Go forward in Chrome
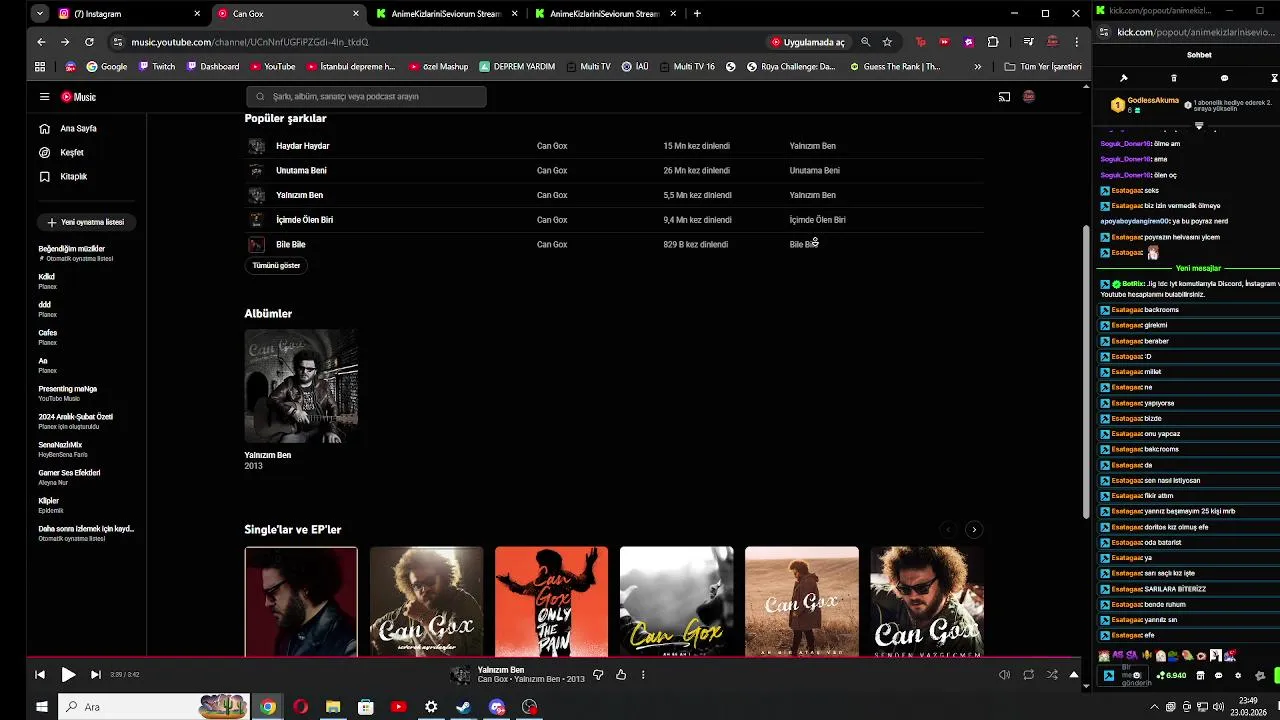 click(x=65, y=42)
